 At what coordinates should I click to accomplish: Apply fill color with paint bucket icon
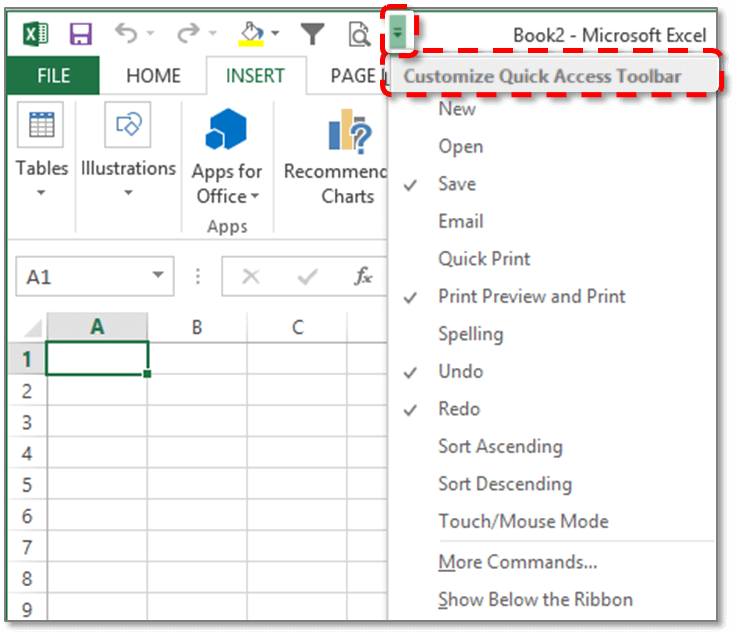251,34
